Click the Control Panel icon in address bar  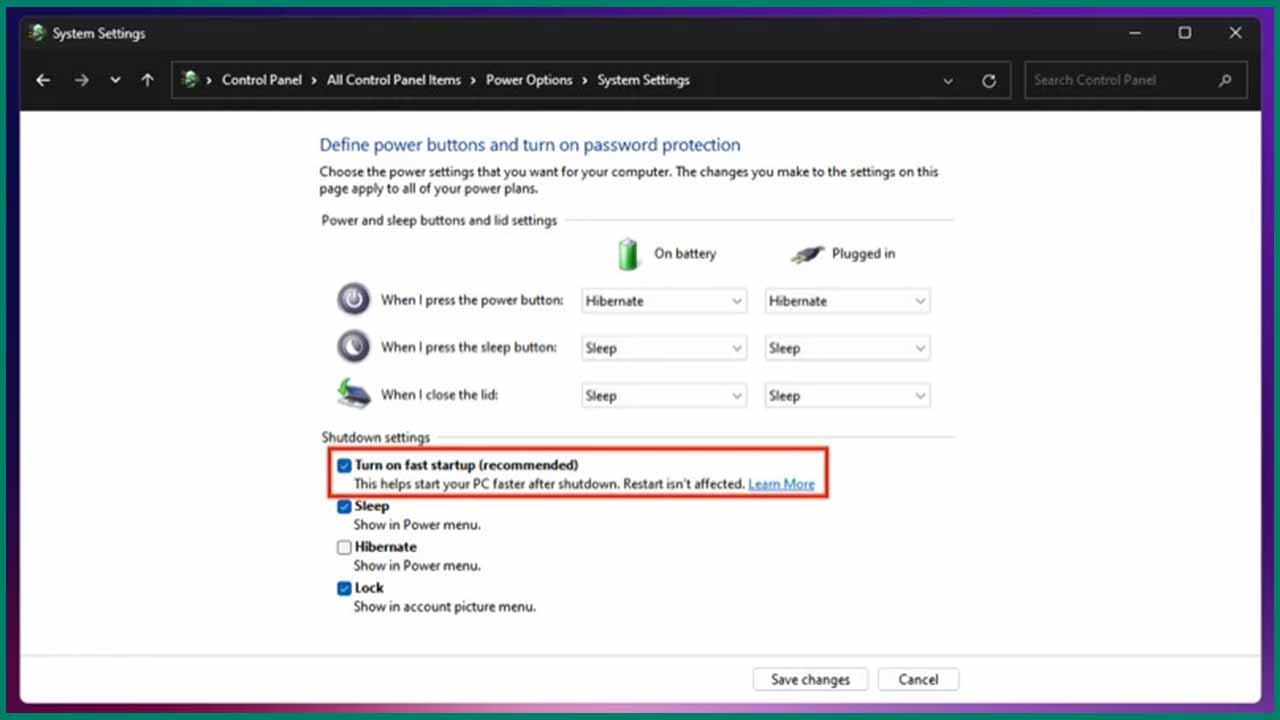click(x=190, y=80)
